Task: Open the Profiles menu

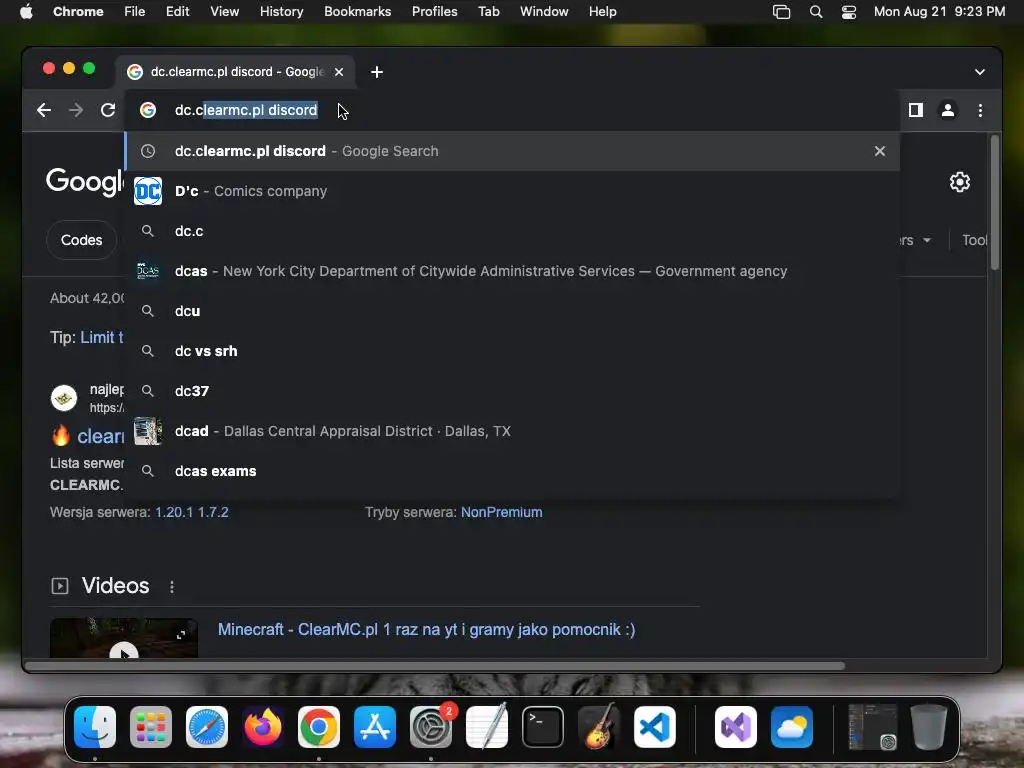Action: tap(434, 12)
